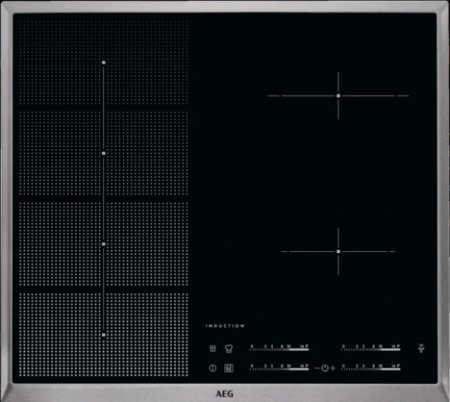Tap the timer plus symbol
This screenshot has width=450, height=402.
pos(333,368)
